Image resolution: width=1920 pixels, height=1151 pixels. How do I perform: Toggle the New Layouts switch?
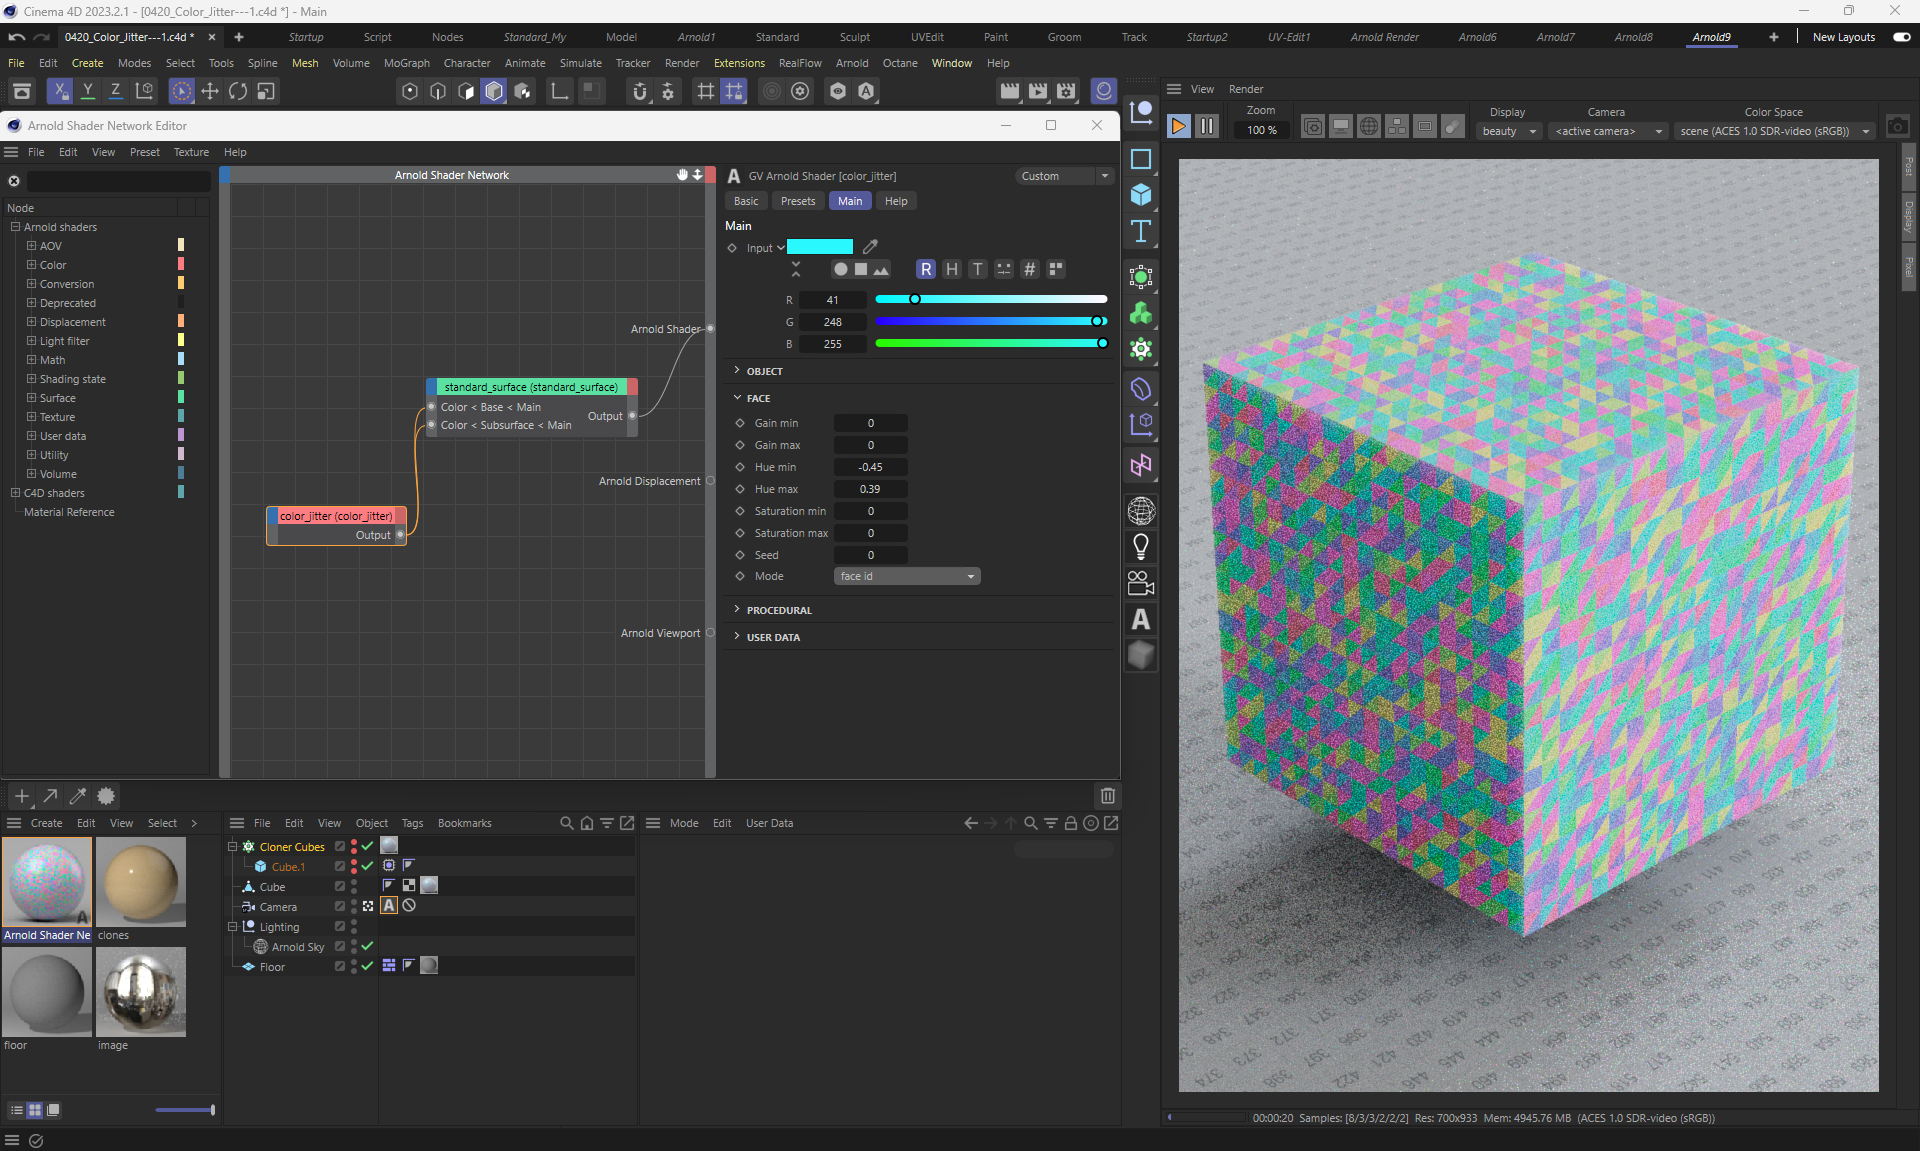1901,37
